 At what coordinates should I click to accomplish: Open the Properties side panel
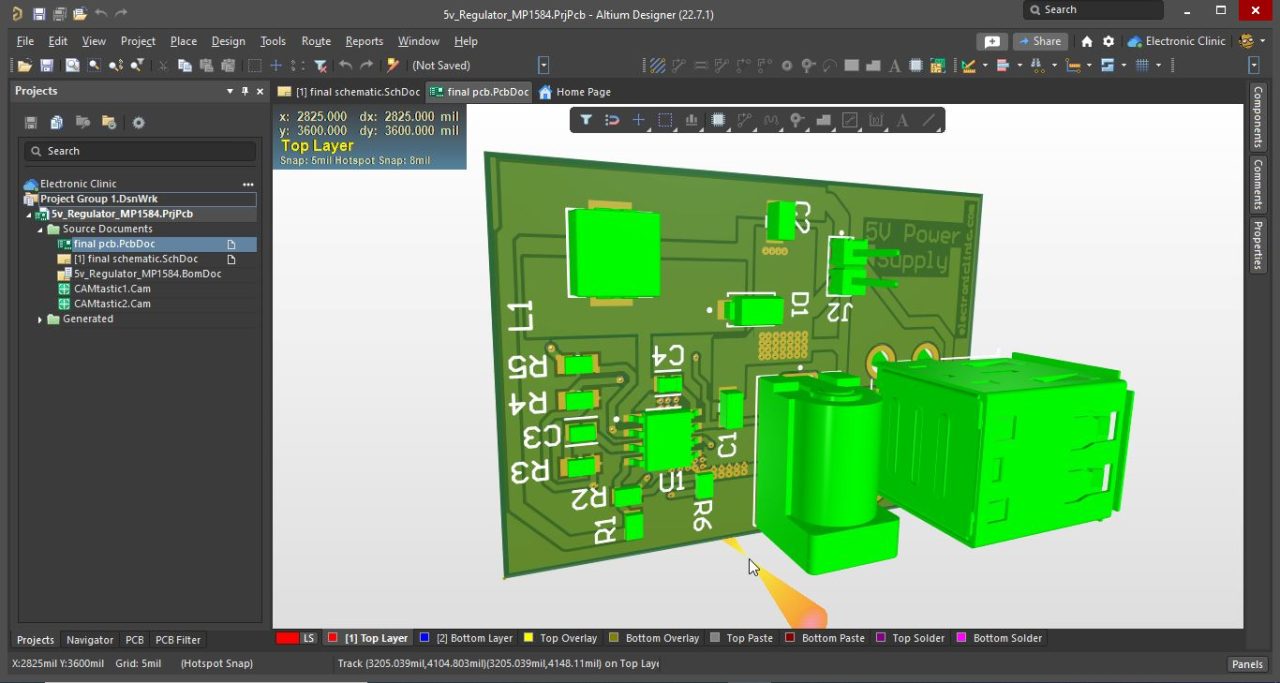click(1258, 245)
